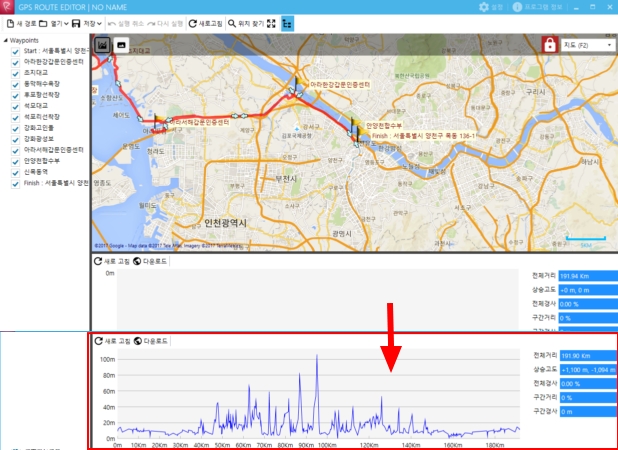The width and height of the screenshot is (618, 450).
Task: Click the 191.90 Km 전체거리 value
Action: 589,355
